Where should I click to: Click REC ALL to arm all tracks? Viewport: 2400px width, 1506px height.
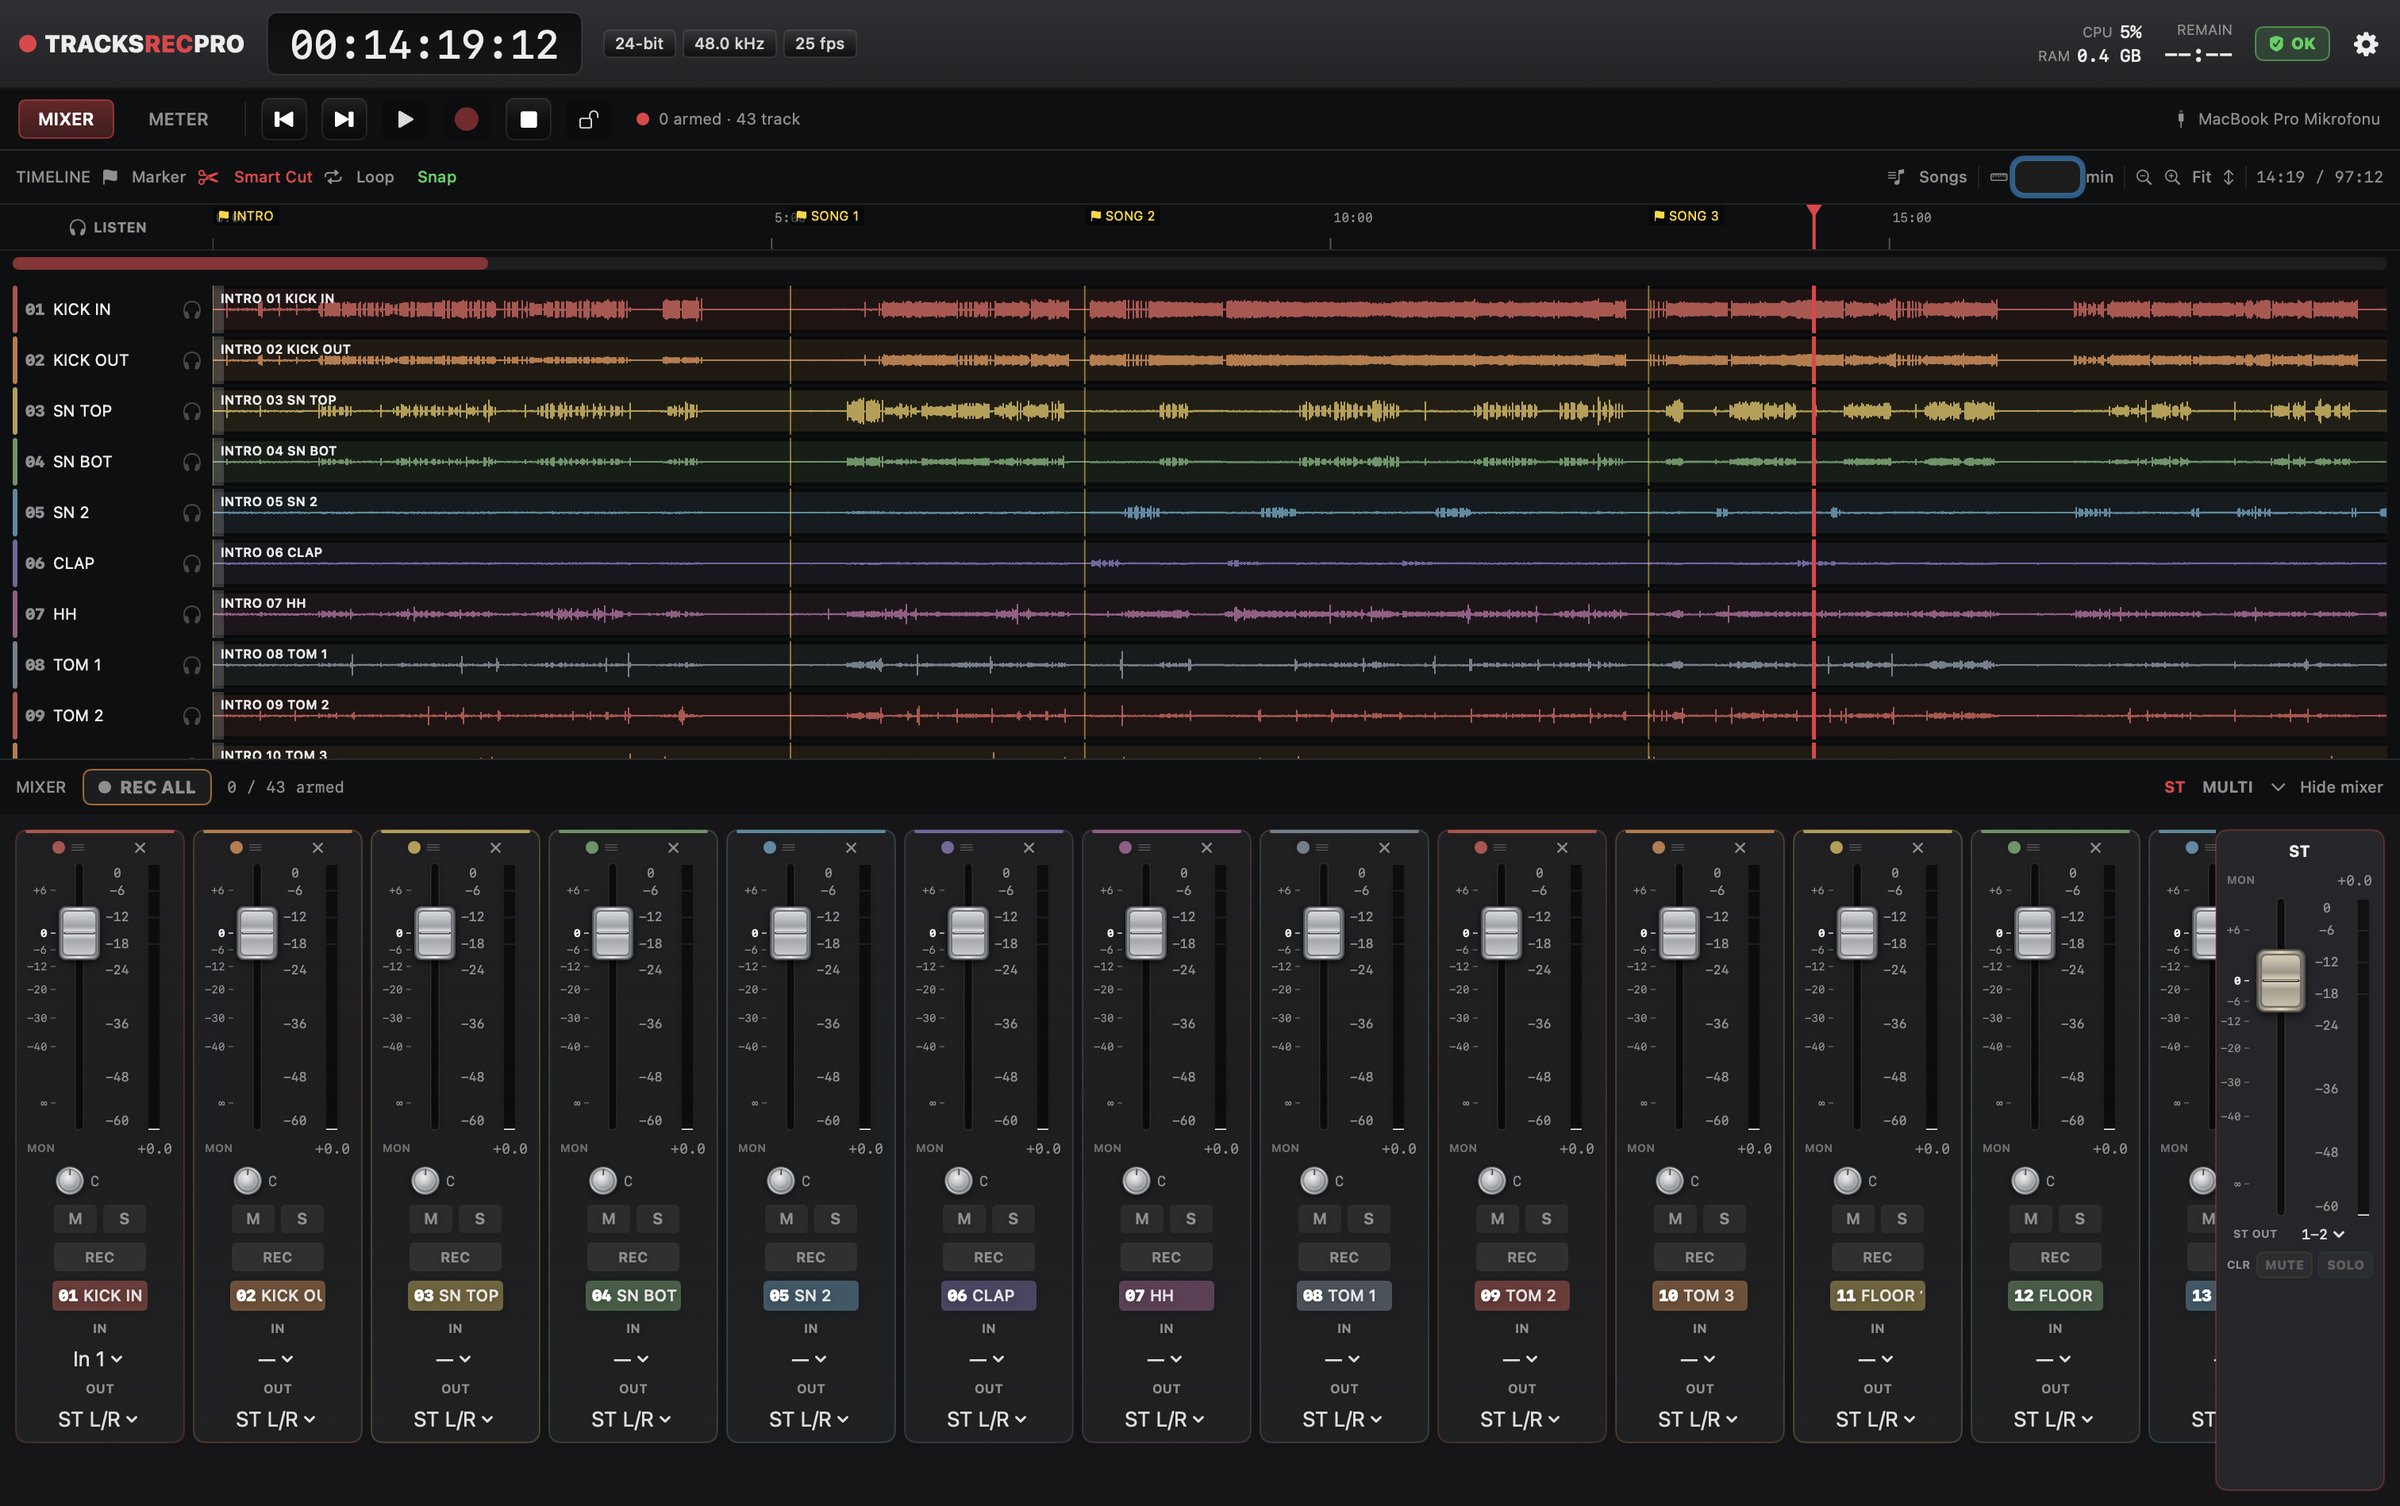(x=147, y=787)
